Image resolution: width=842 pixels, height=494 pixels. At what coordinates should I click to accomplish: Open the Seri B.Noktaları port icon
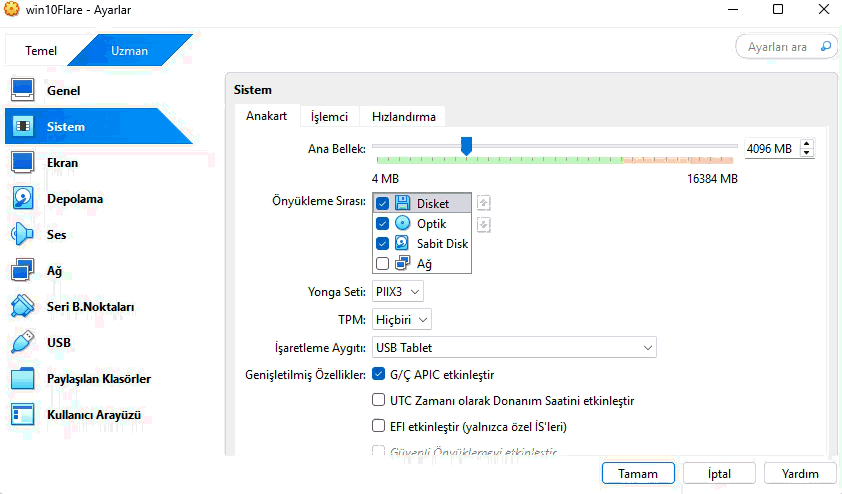point(23,306)
